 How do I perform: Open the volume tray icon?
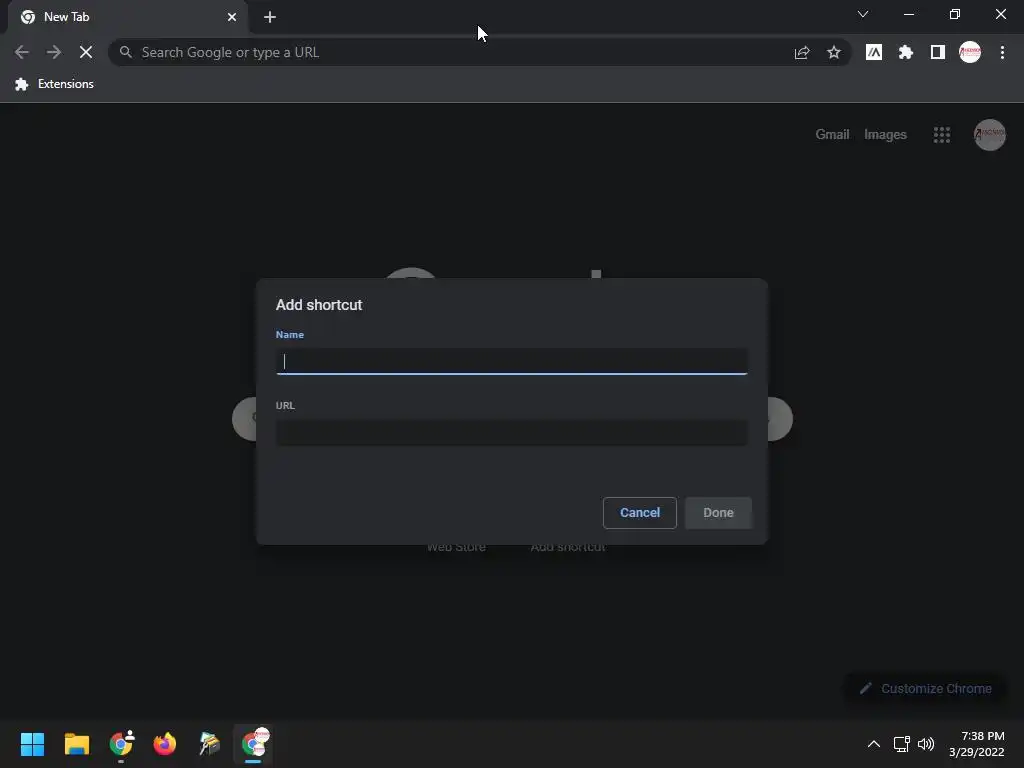(x=926, y=744)
